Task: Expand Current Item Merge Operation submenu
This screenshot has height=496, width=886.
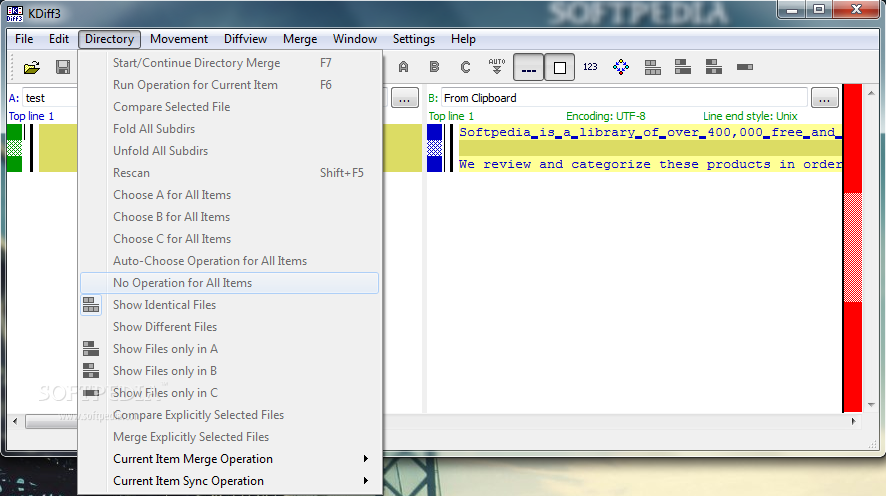Action: pos(229,459)
